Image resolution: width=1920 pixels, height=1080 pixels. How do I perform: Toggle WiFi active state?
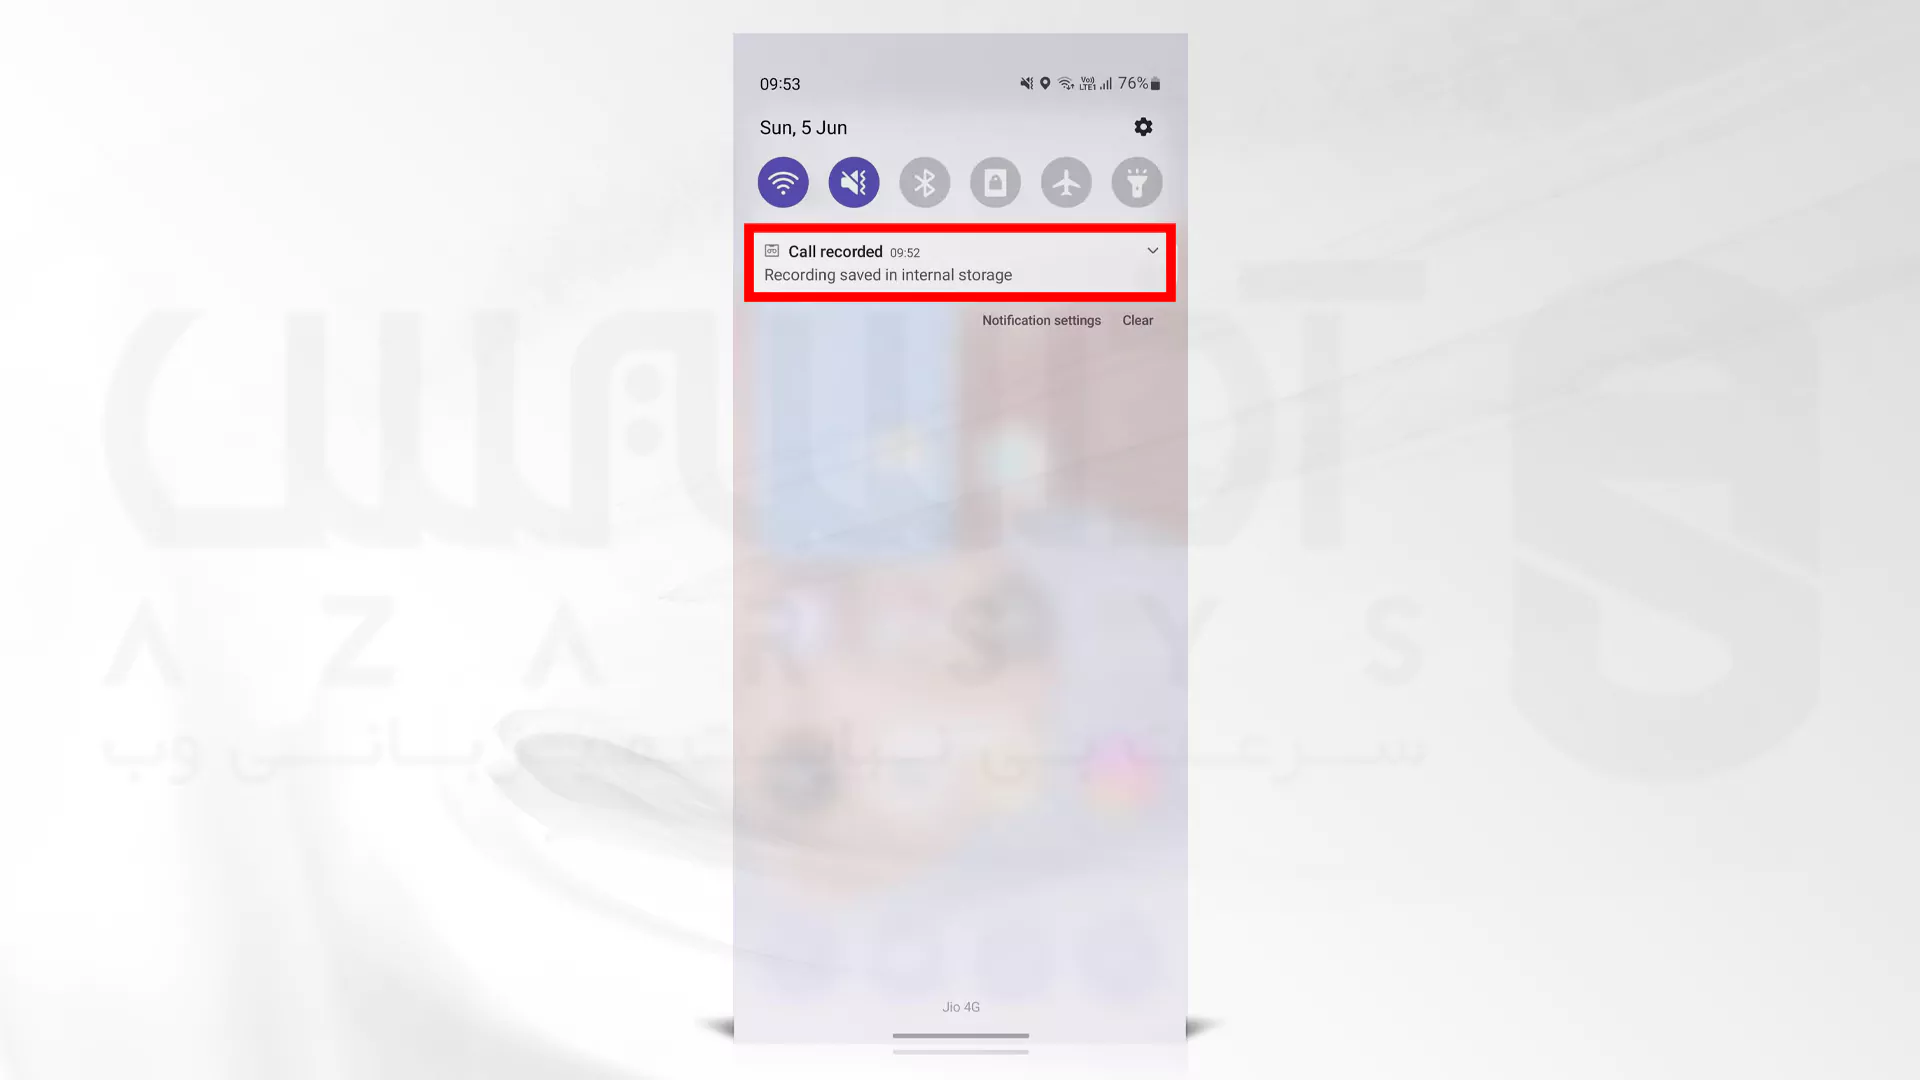point(783,182)
